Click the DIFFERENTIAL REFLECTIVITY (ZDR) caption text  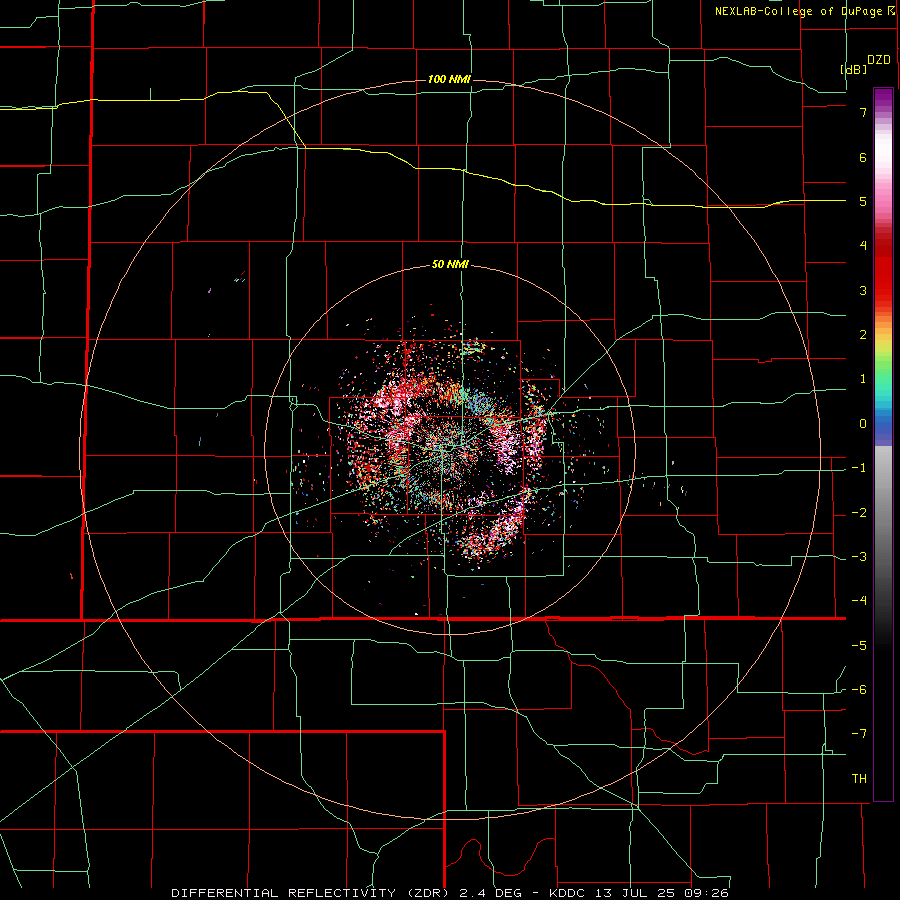[312, 893]
